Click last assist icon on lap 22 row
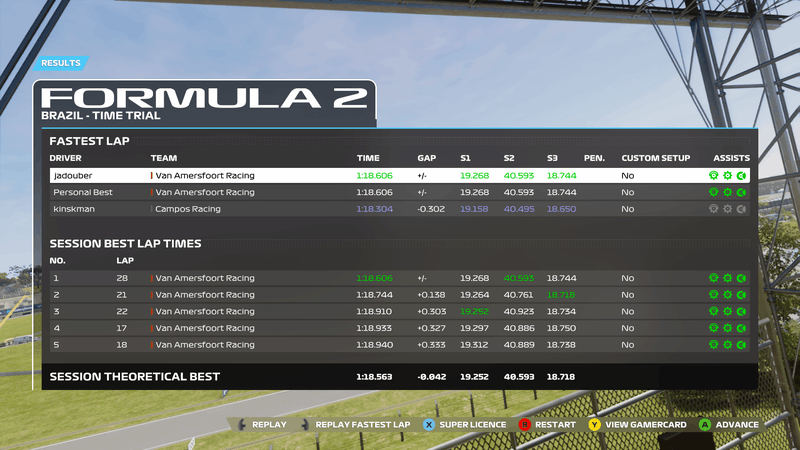 coord(741,311)
